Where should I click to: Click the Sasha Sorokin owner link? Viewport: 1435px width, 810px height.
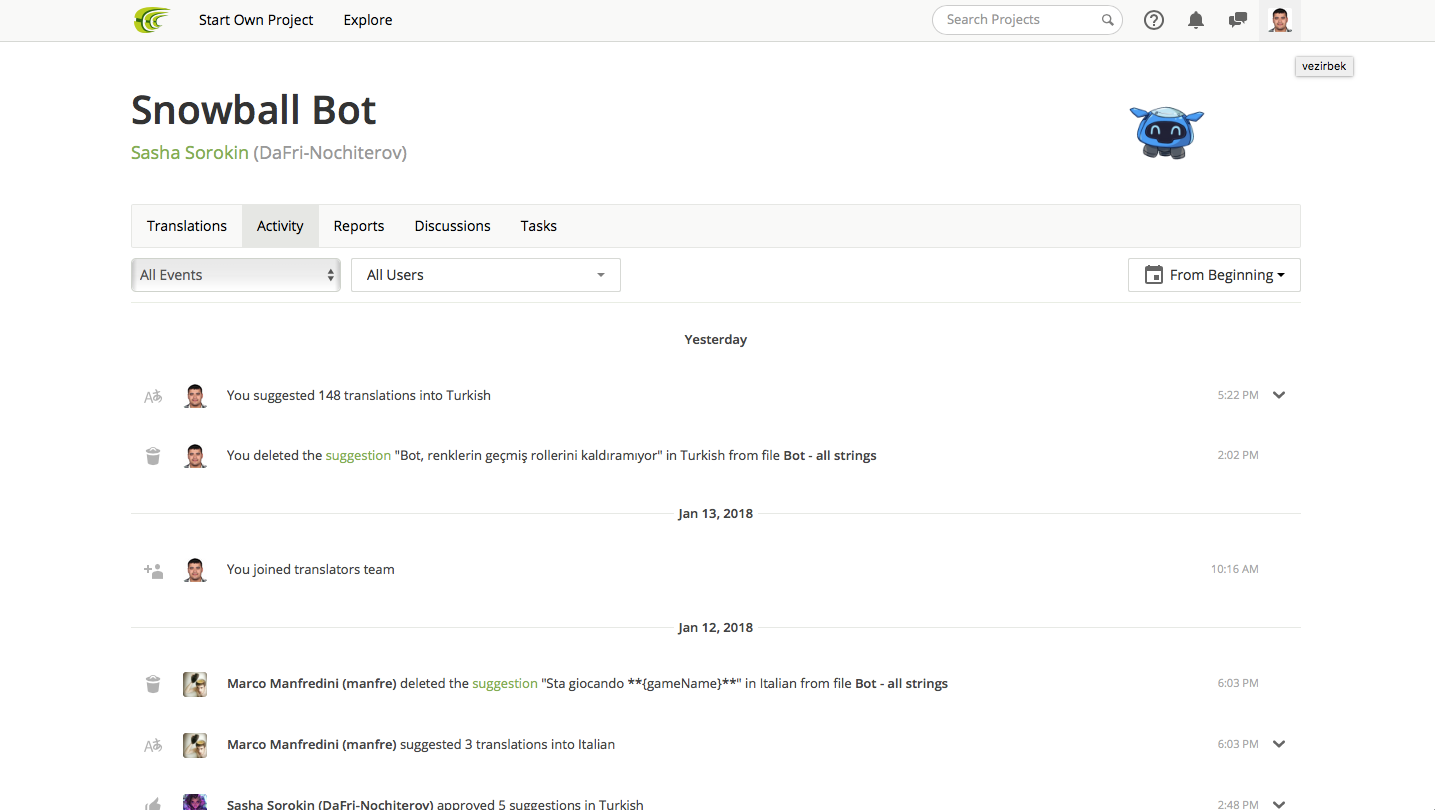coord(190,153)
